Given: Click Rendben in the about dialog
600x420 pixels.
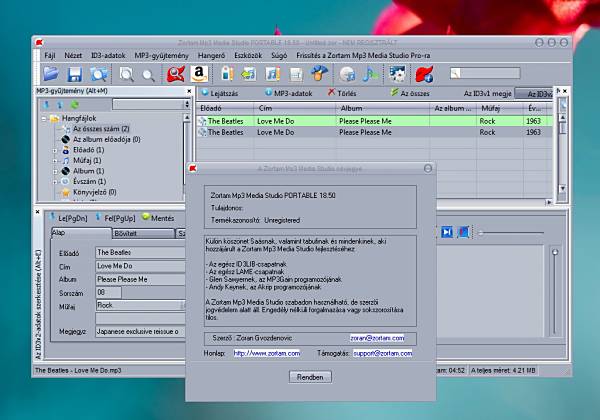Looking at the screenshot, I should (x=310, y=377).
